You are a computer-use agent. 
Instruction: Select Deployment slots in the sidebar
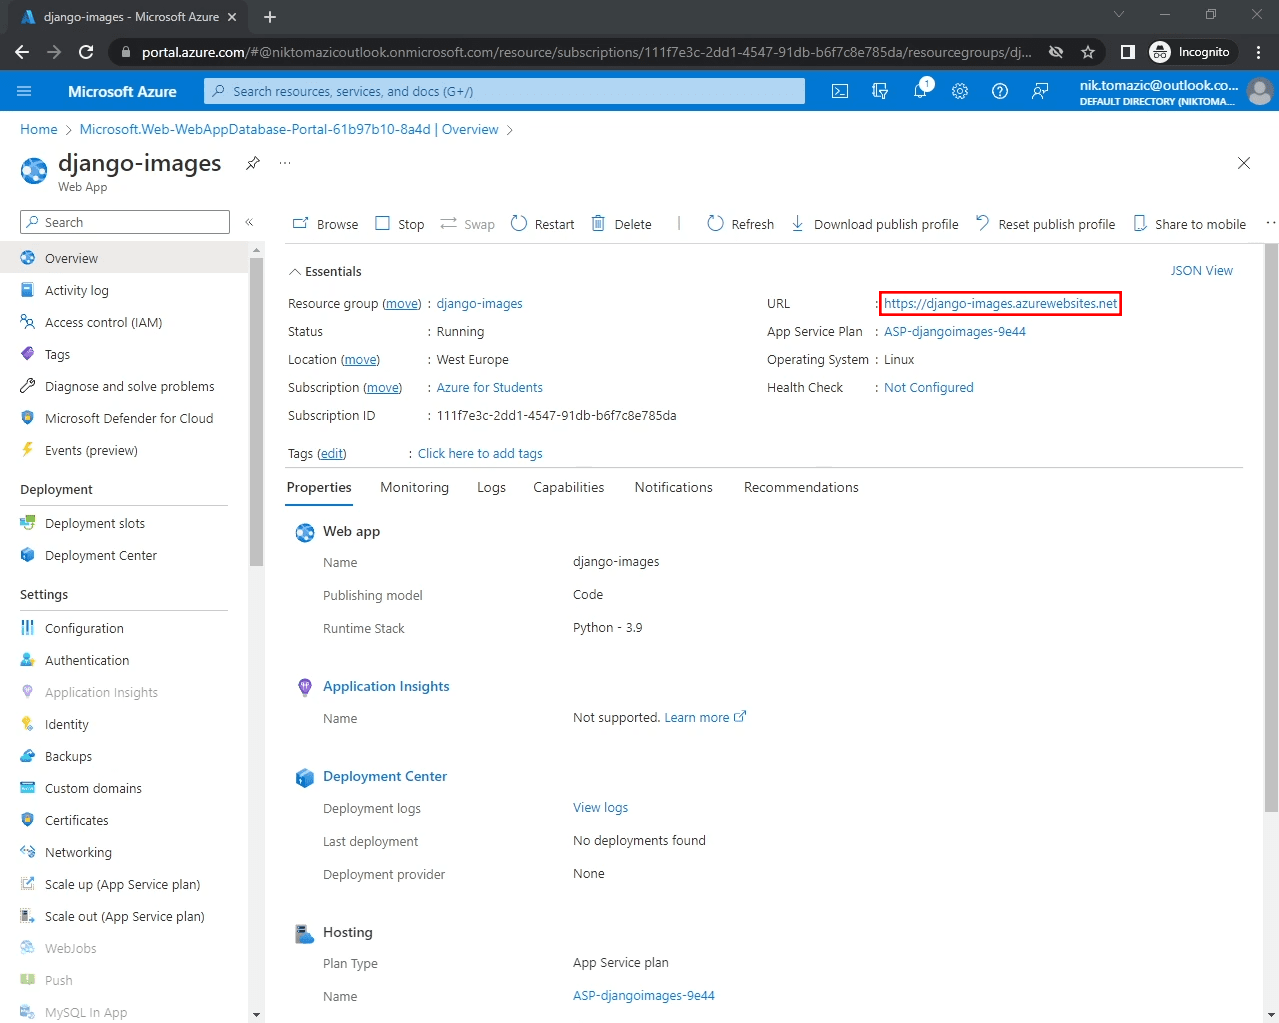pyautogui.click(x=95, y=523)
